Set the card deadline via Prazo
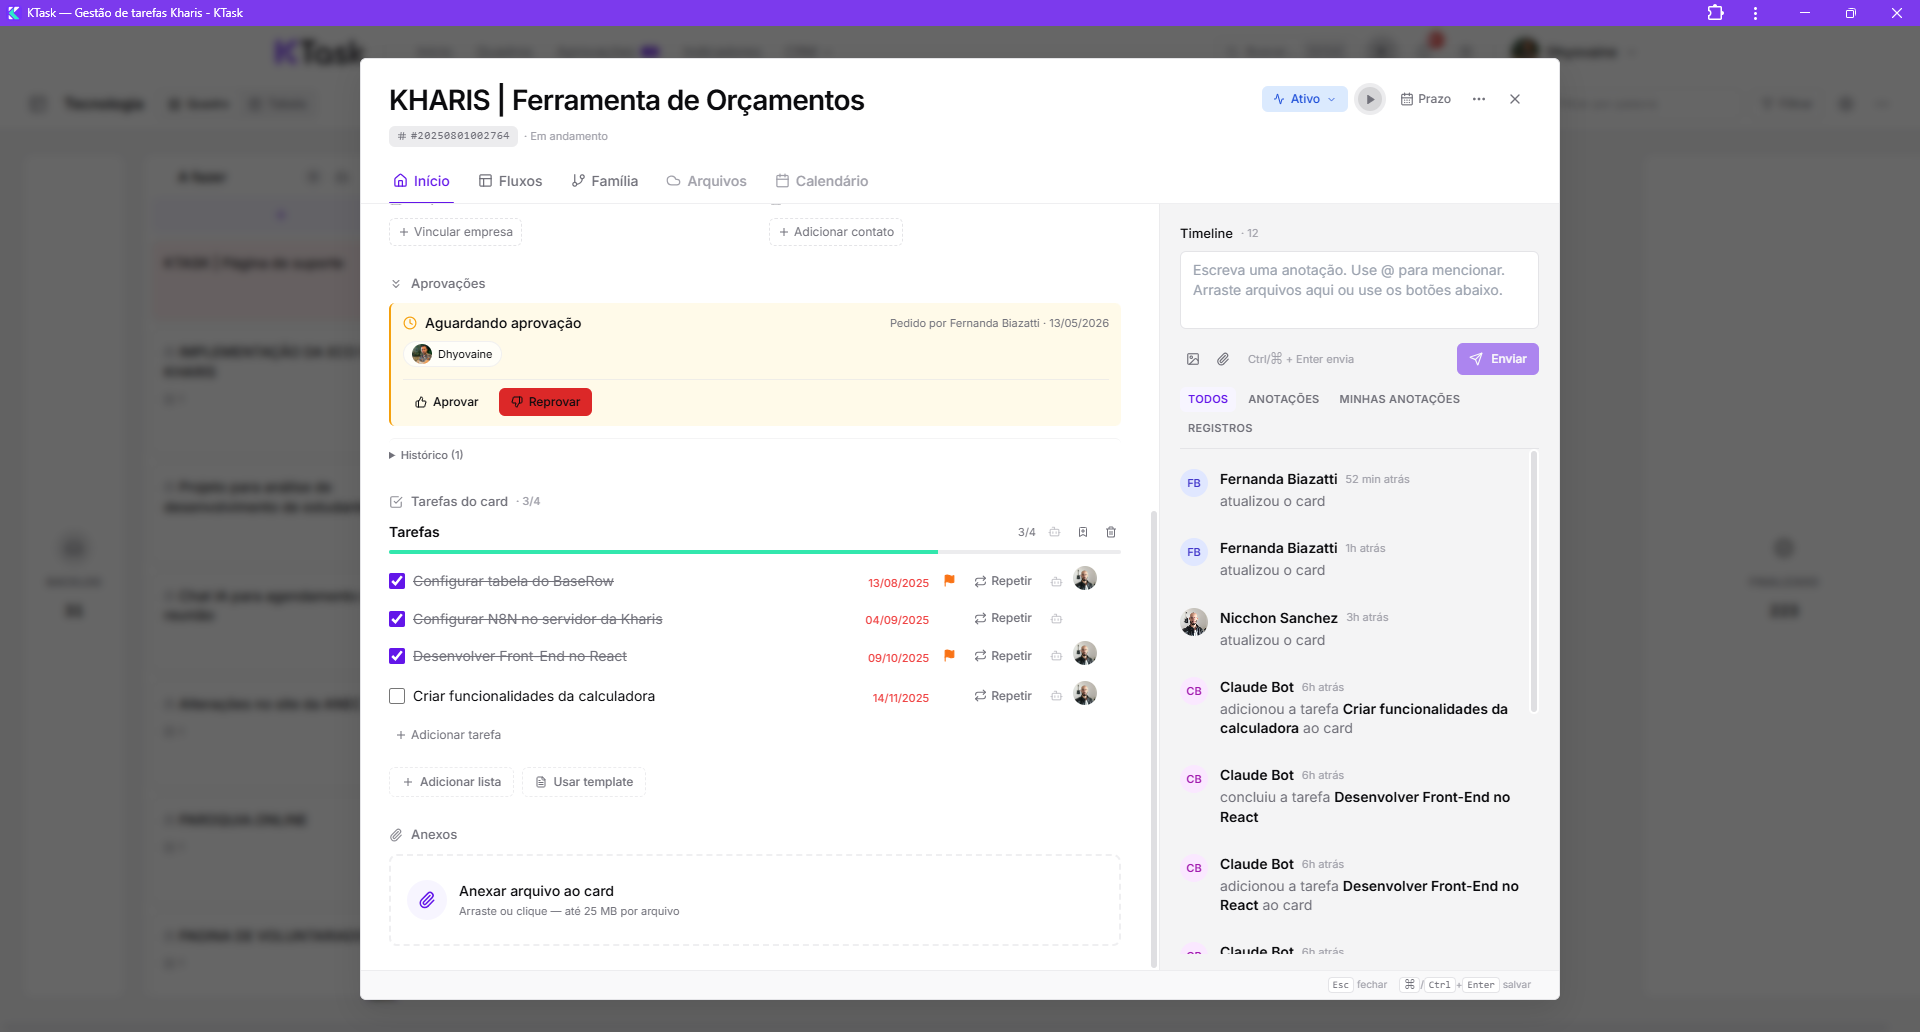This screenshot has width=1920, height=1032. click(1426, 99)
